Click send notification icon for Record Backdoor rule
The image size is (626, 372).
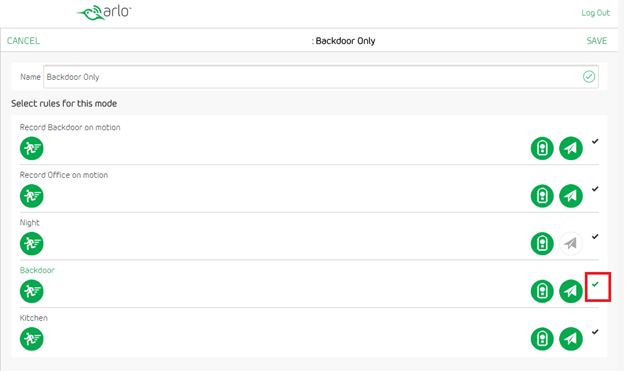tap(571, 148)
